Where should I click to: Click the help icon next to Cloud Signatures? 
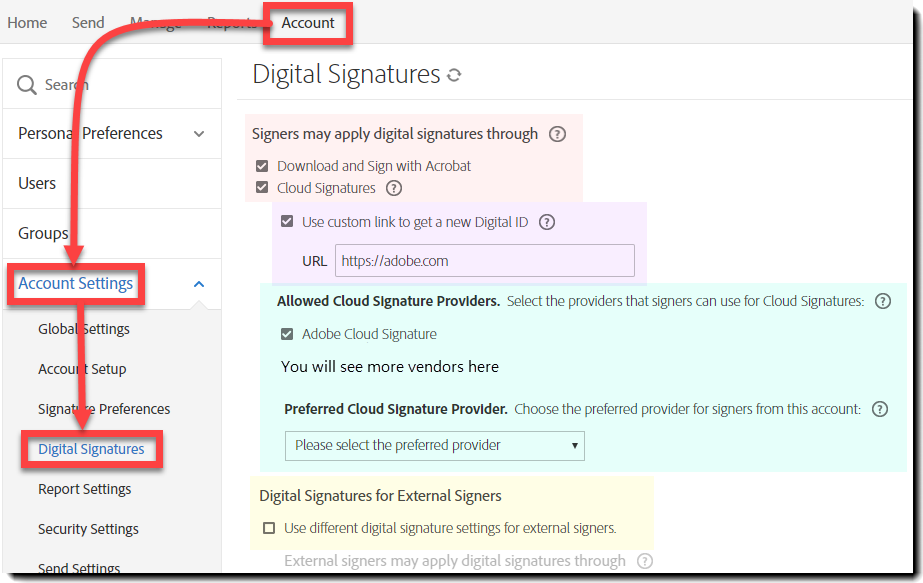click(x=393, y=188)
